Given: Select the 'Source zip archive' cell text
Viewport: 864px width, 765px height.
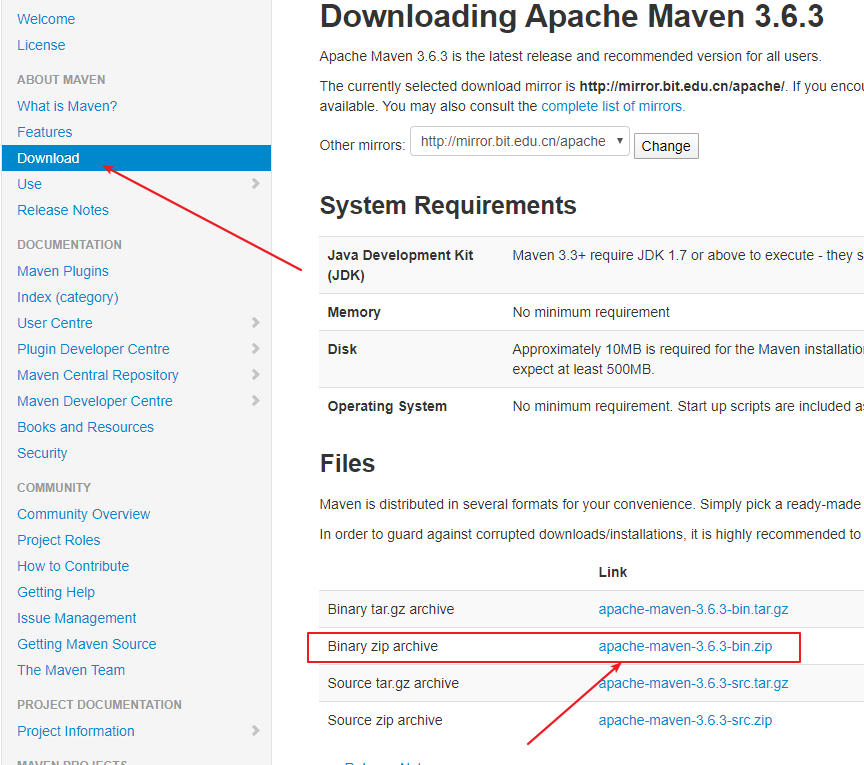Looking at the screenshot, I should 385,720.
